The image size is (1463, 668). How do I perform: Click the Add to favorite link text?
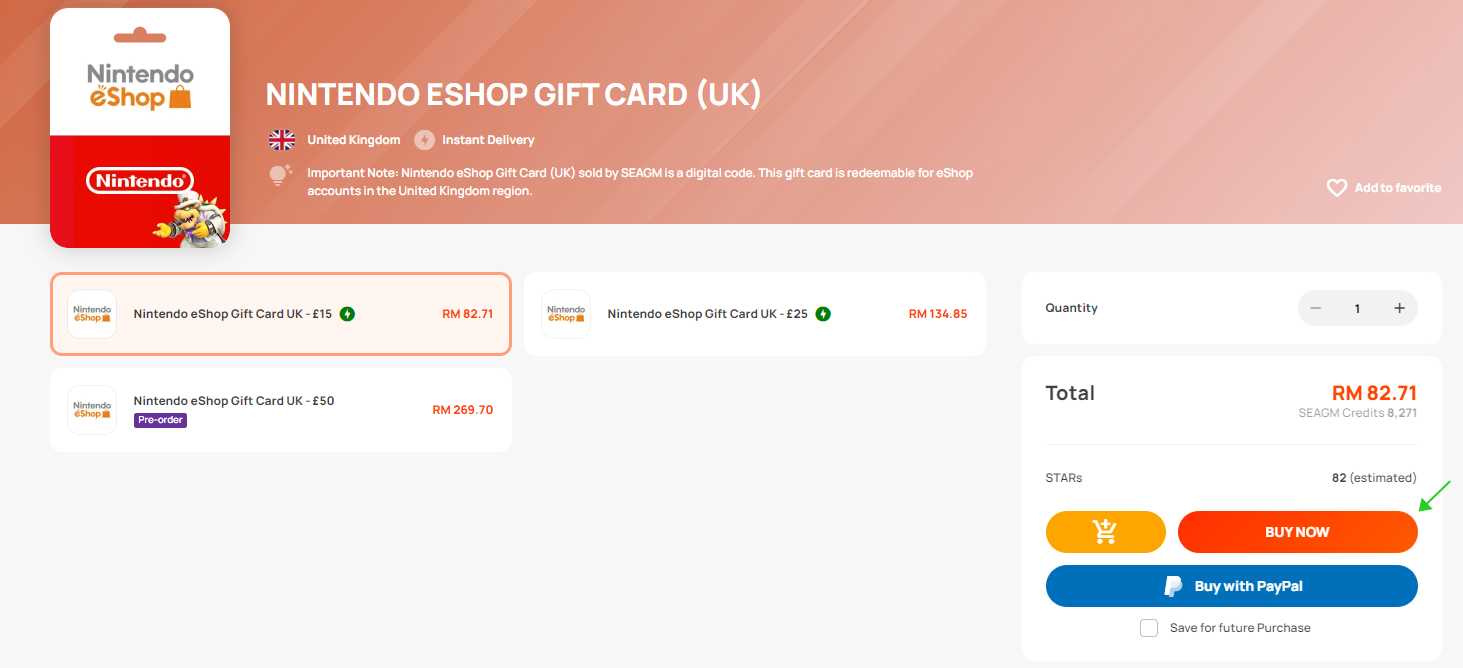(1397, 188)
